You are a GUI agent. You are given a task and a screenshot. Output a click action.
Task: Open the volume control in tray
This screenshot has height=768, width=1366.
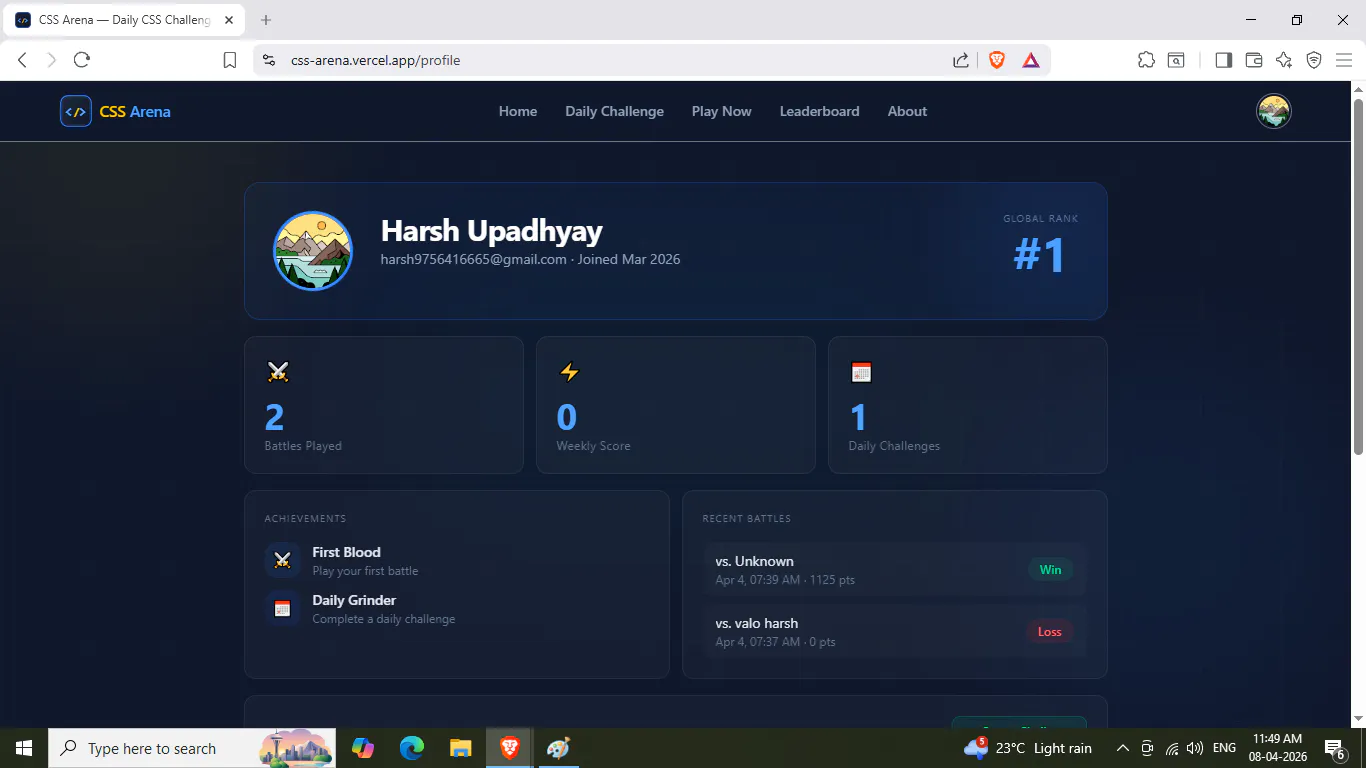tap(1194, 748)
